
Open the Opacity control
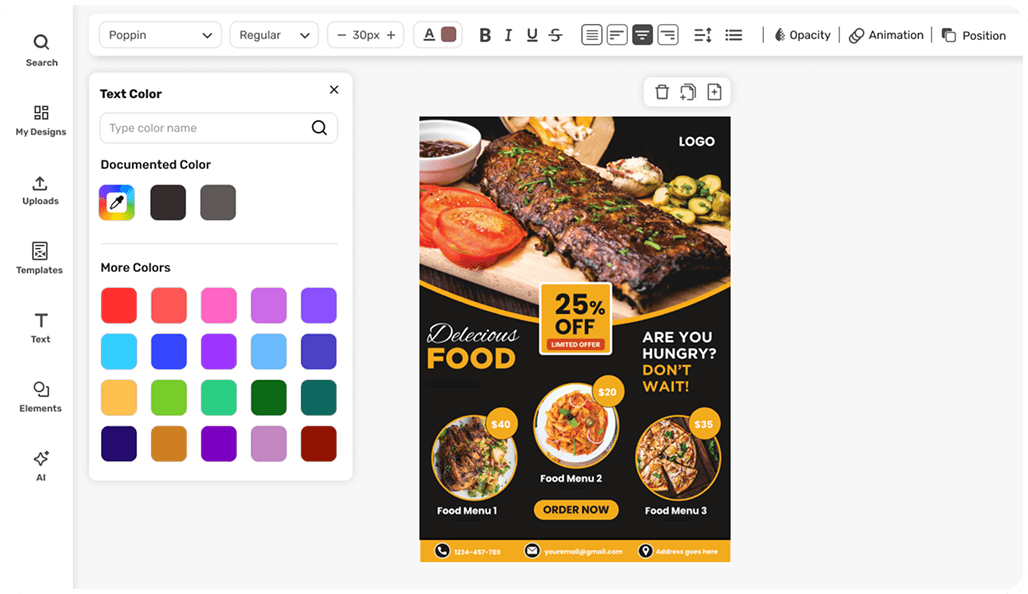801,34
